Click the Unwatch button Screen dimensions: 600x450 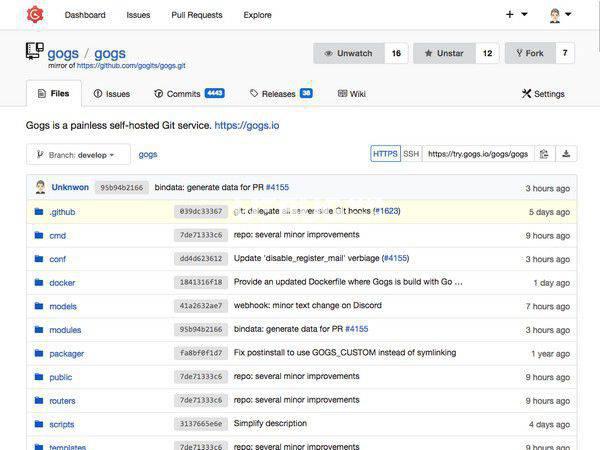pyautogui.click(x=349, y=53)
